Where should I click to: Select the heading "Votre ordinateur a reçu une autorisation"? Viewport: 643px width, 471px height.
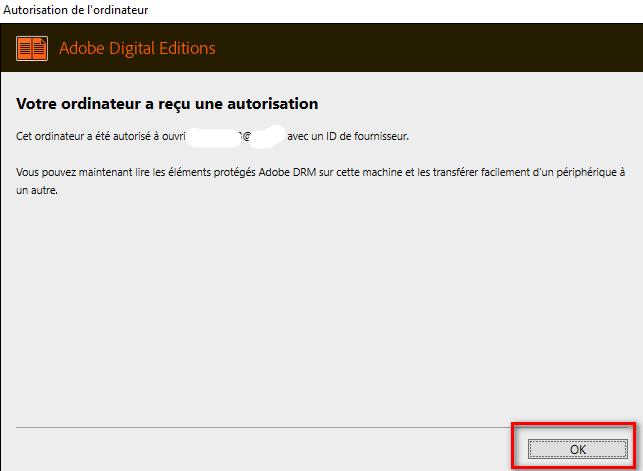pos(167,103)
